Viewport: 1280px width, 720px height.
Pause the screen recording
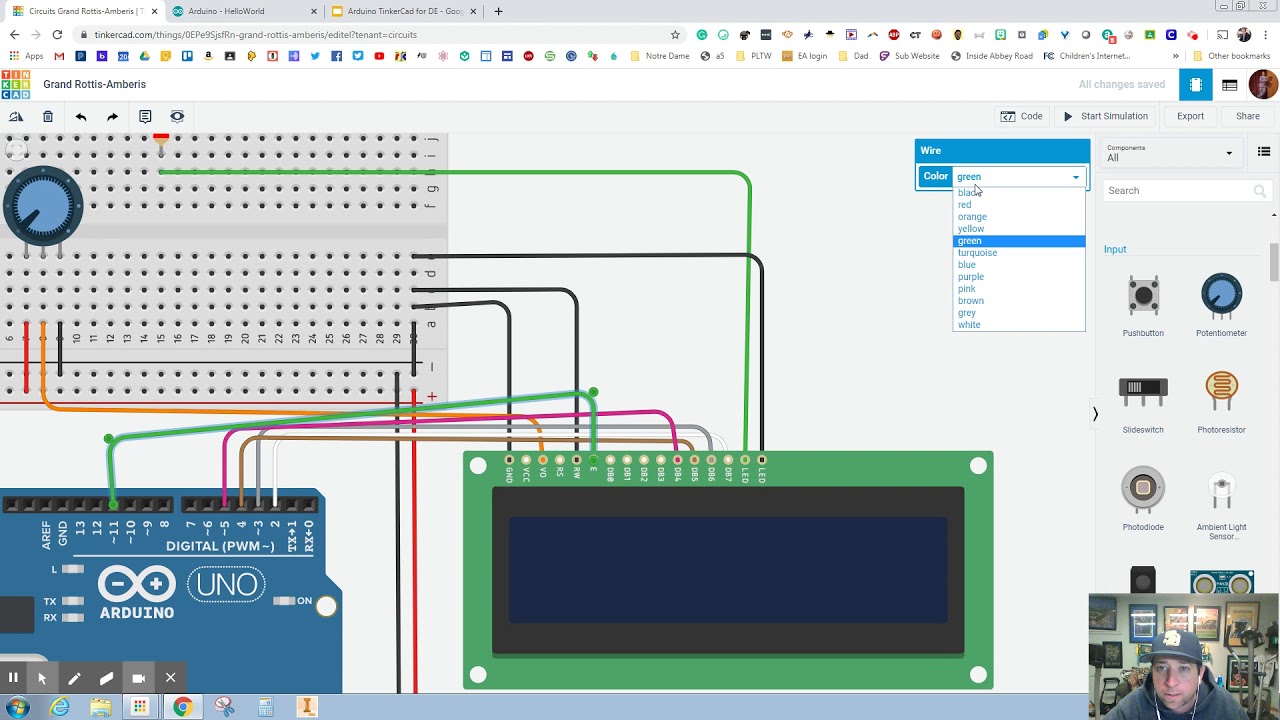(13, 678)
